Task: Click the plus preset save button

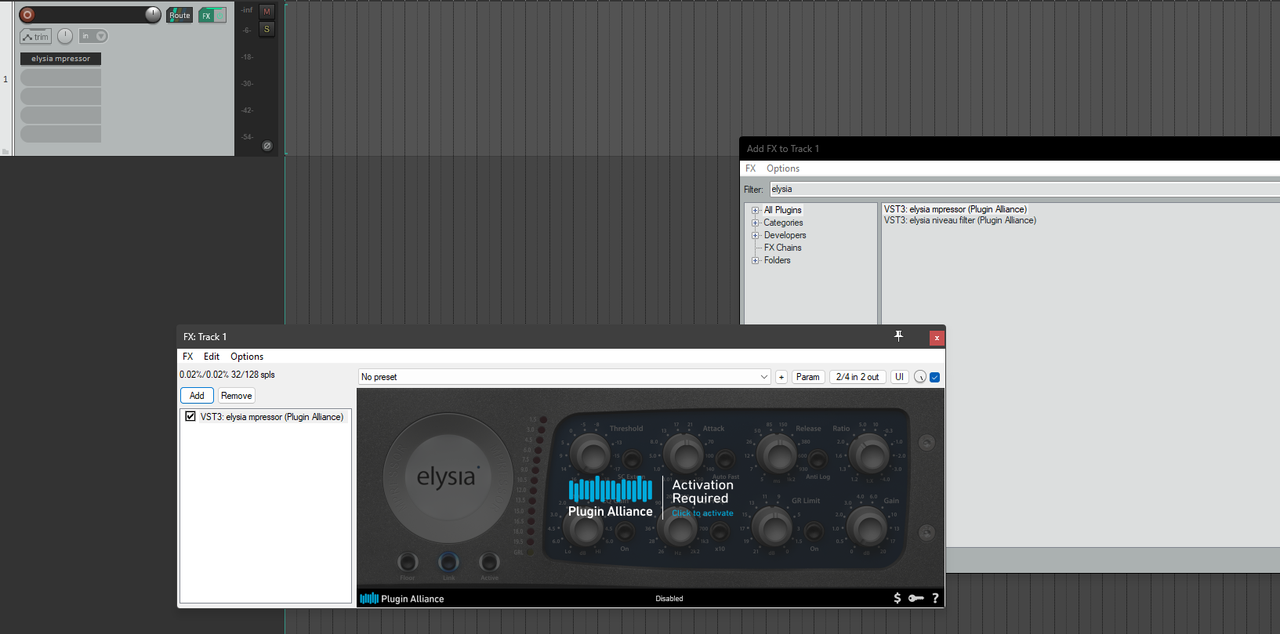Action: pos(781,377)
